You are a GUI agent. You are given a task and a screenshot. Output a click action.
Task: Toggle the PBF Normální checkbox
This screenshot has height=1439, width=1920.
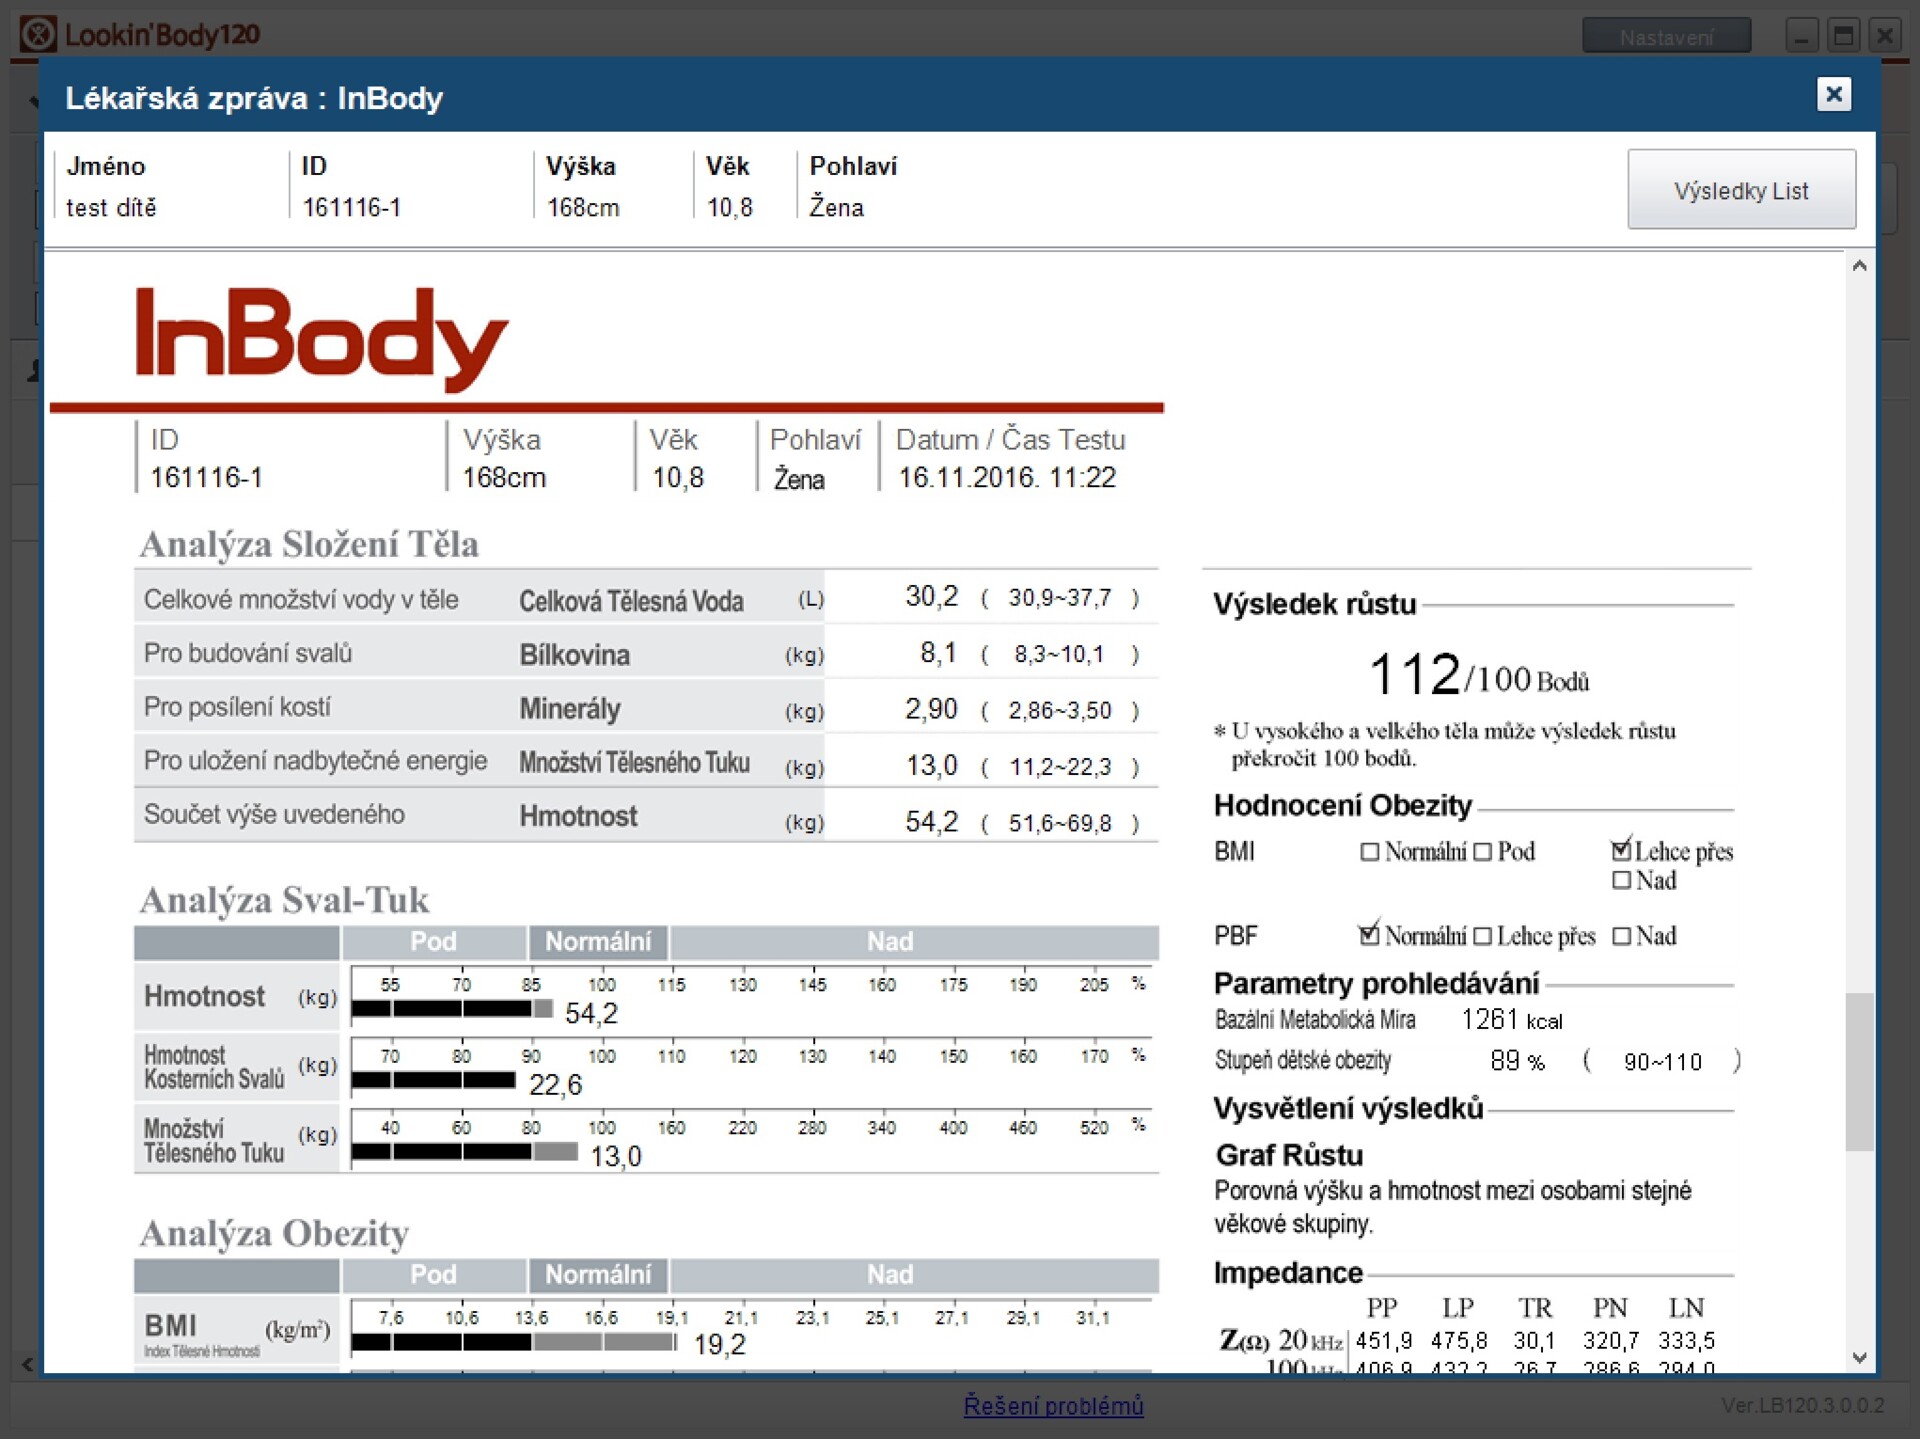click(x=1369, y=935)
